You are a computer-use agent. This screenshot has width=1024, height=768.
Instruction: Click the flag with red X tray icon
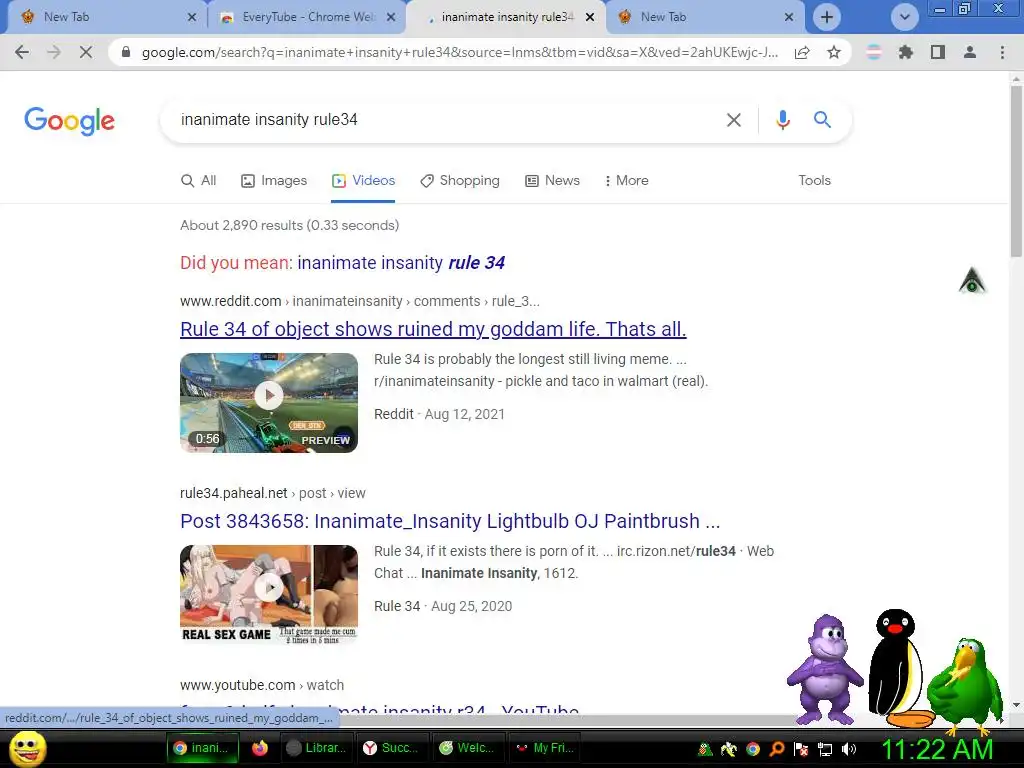801,749
